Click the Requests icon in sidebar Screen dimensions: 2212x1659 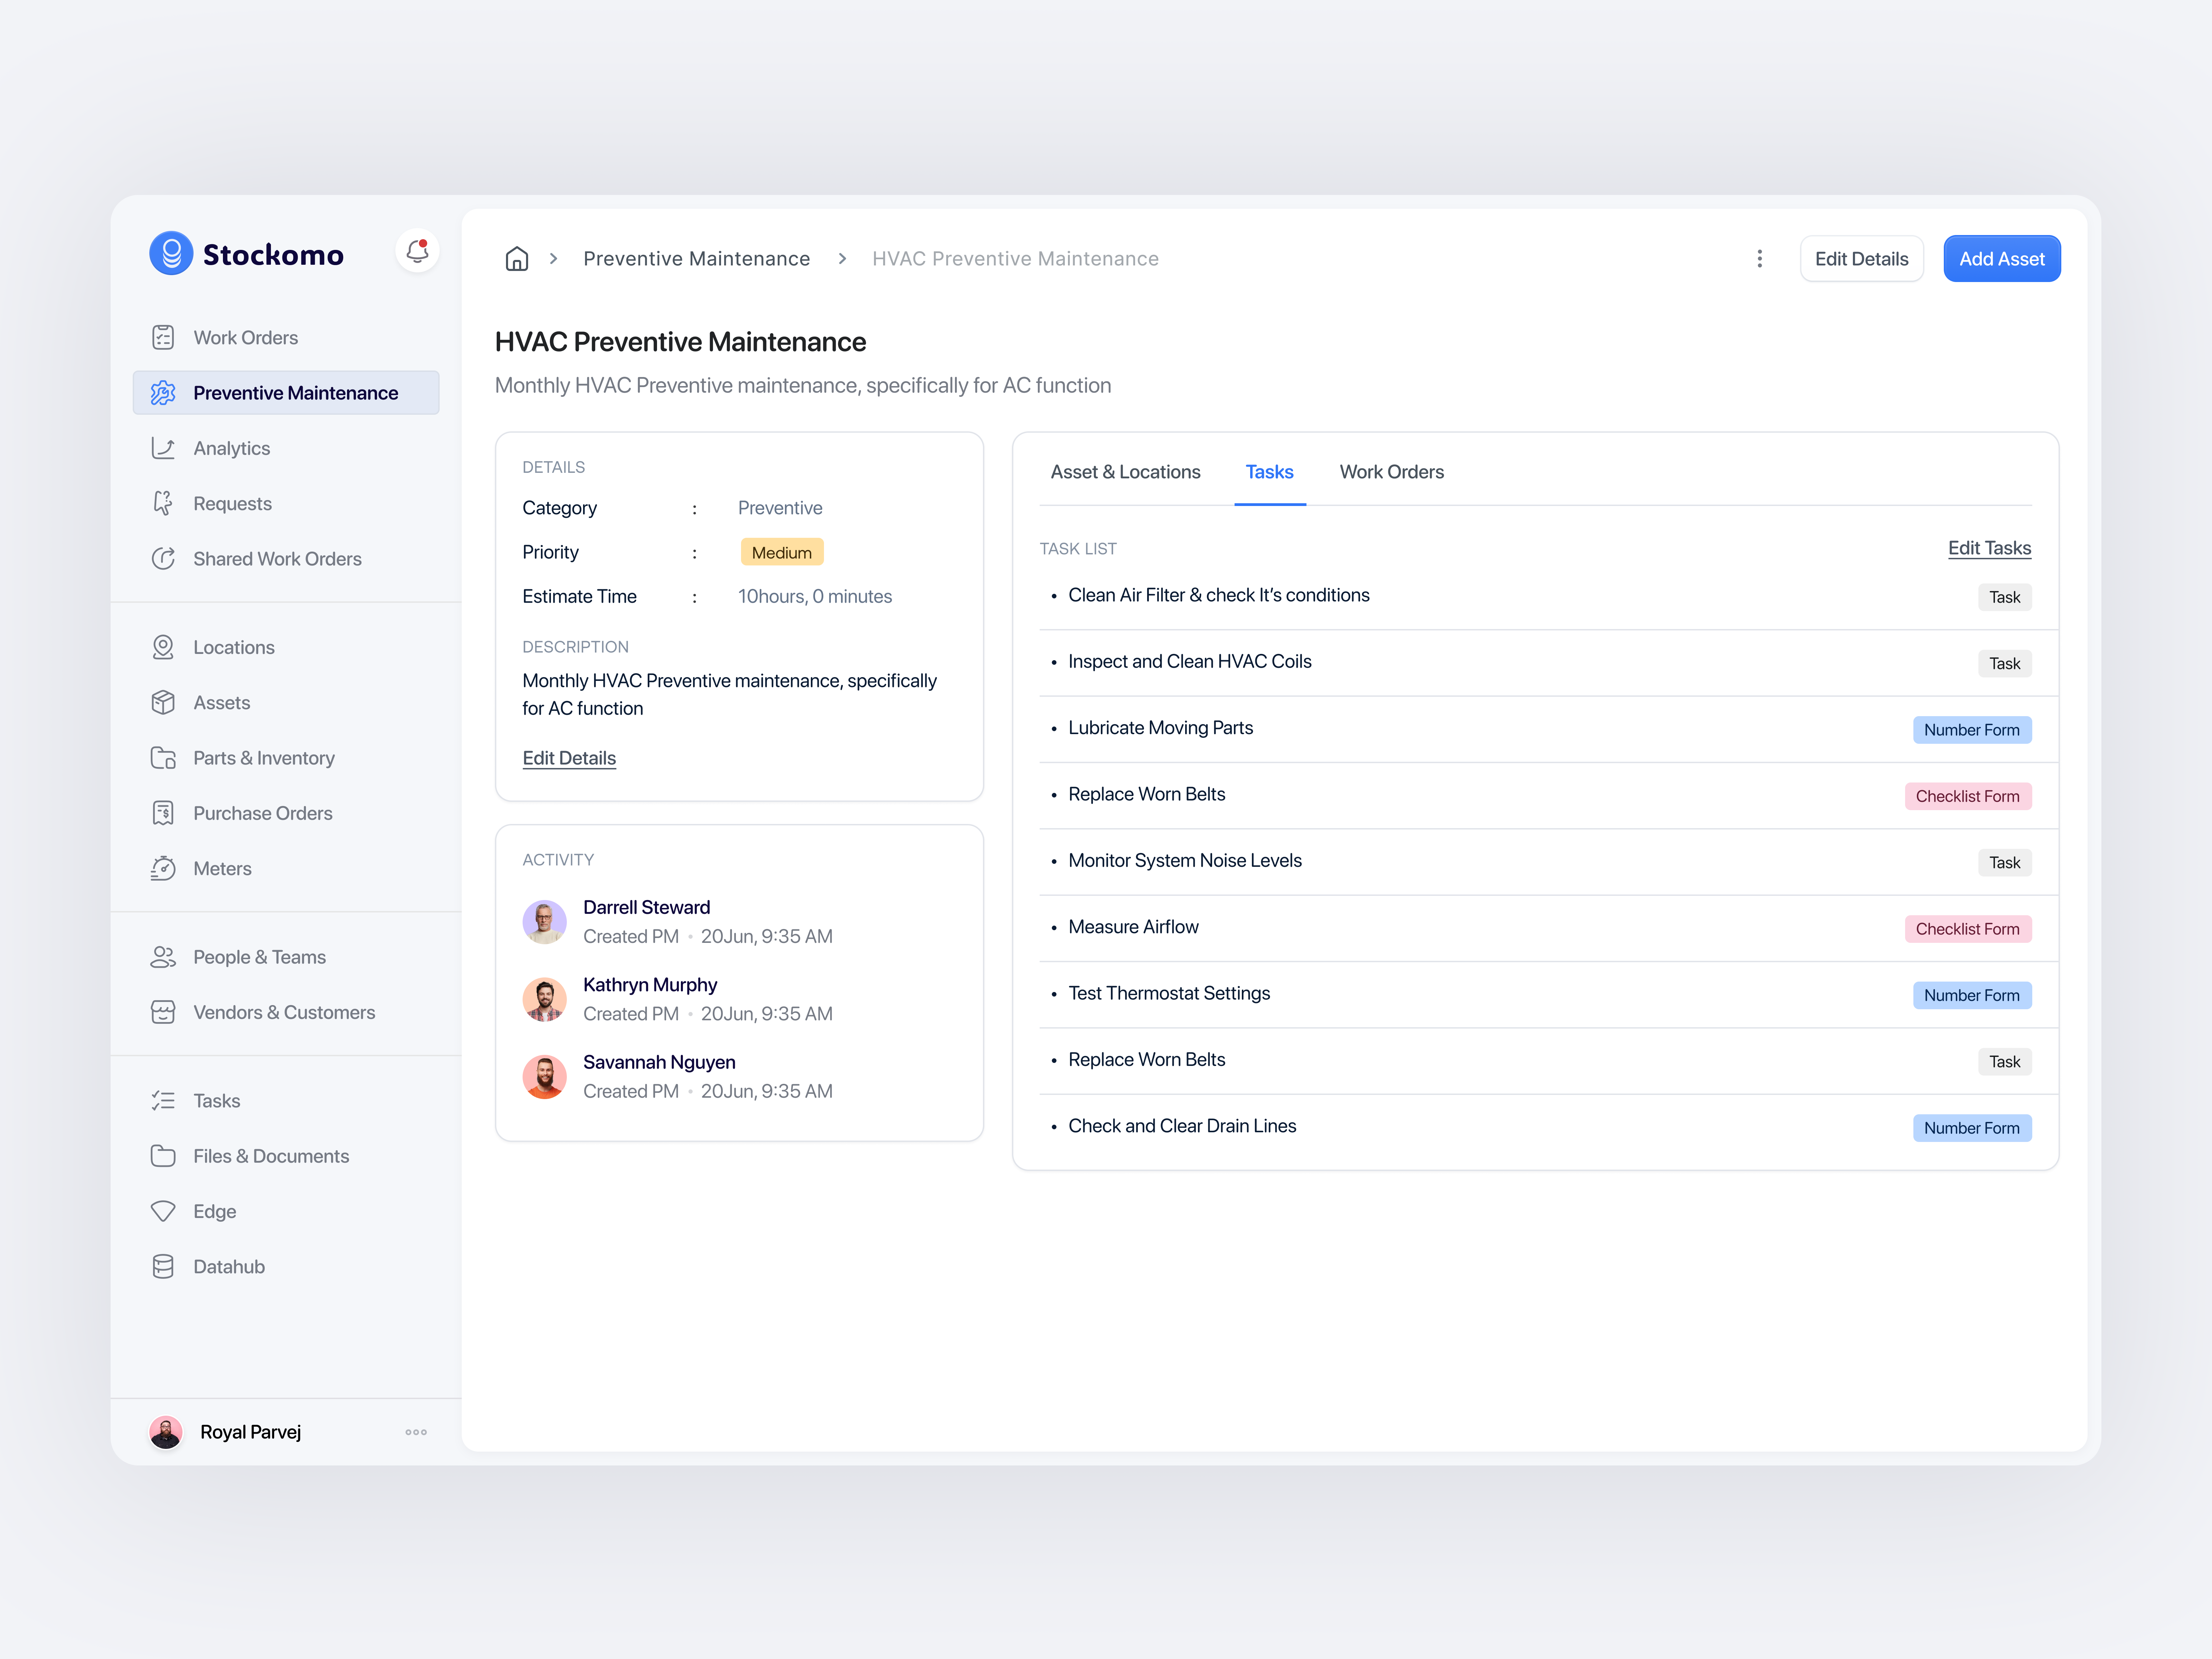(163, 503)
